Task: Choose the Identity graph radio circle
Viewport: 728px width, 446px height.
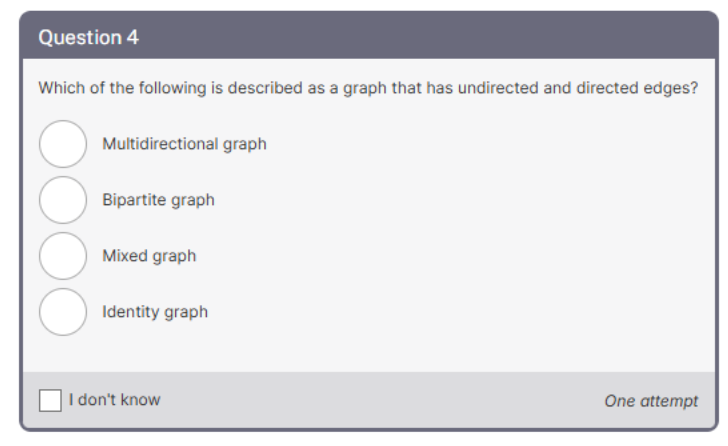Action: (x=63, y=312)
